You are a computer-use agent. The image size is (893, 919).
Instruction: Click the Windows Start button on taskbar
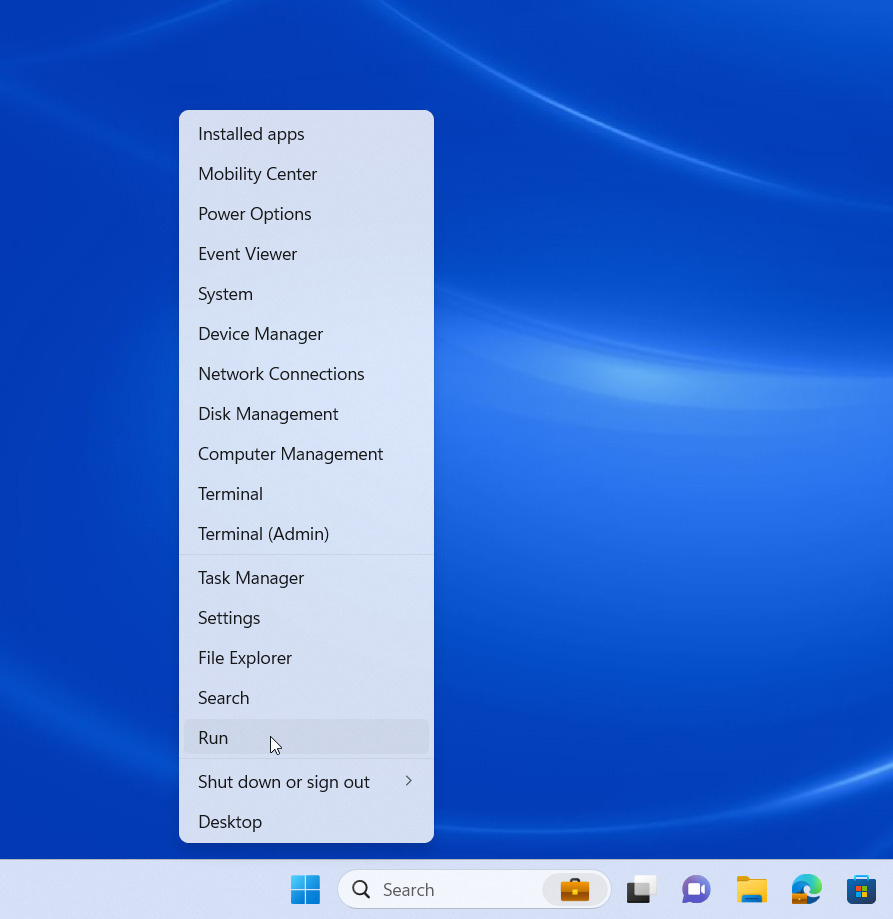coord(305,889)
